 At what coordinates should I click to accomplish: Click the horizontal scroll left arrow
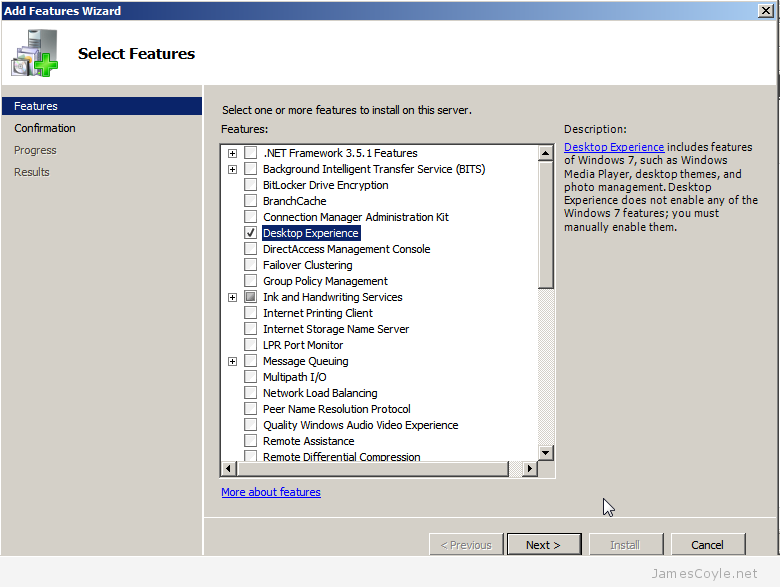click(228, 468)
